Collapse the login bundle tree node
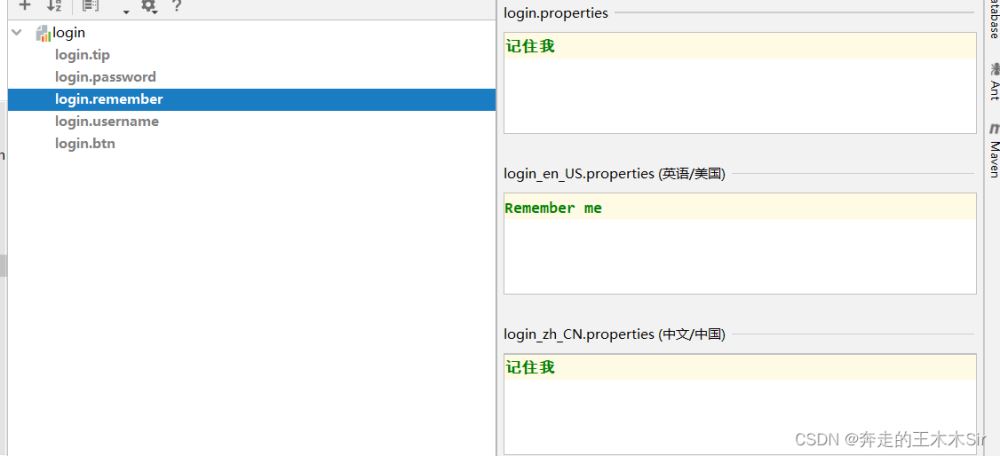 pos(17,33)
